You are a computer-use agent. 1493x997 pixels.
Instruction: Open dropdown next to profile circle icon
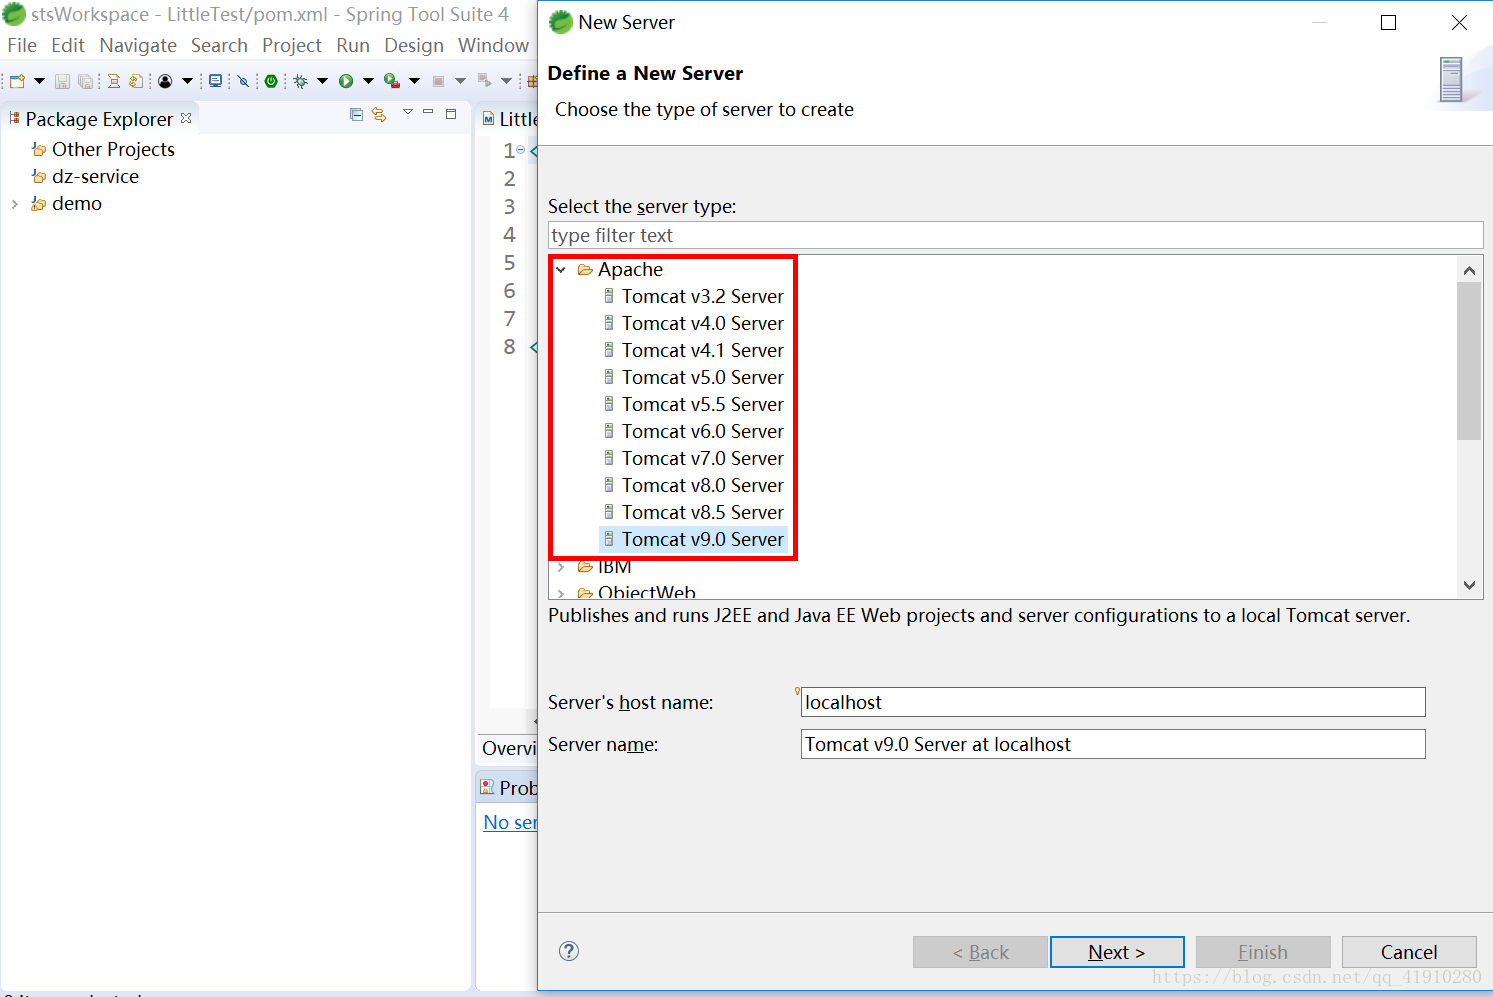pos(187,81)
